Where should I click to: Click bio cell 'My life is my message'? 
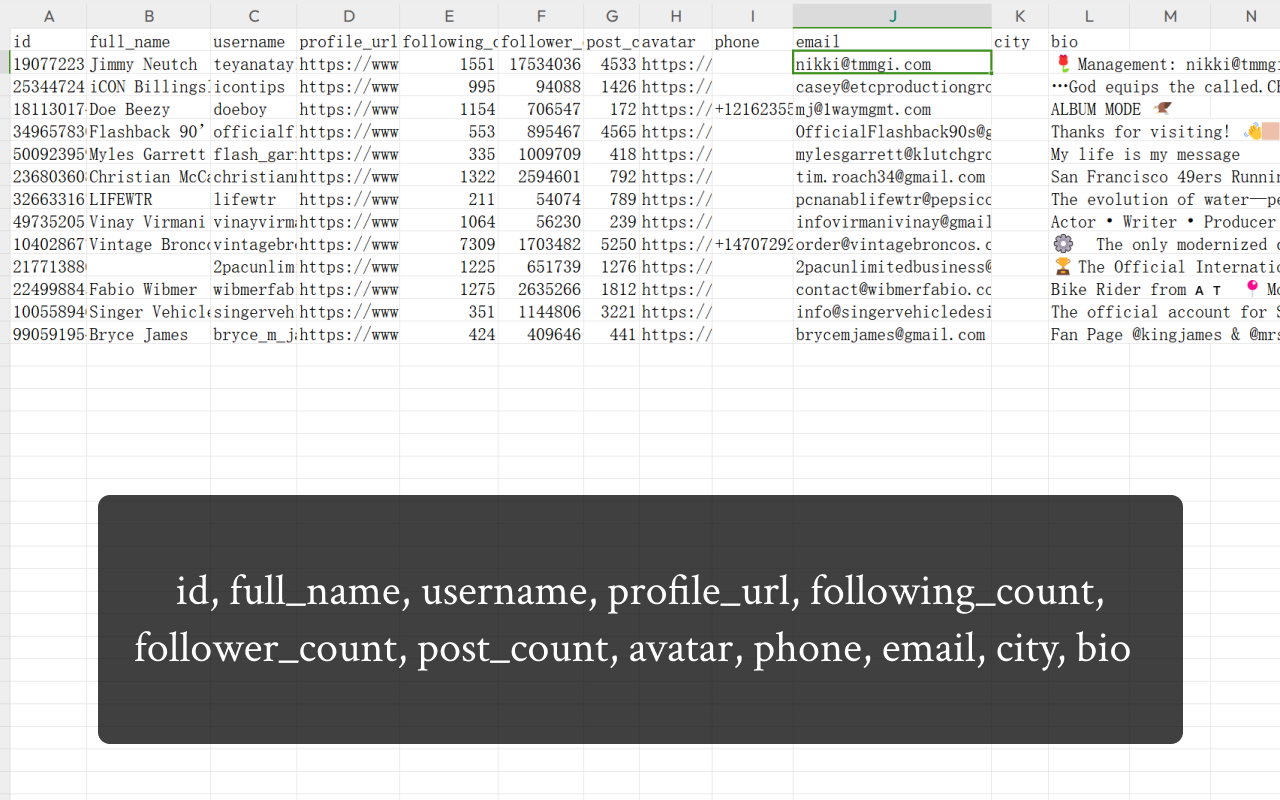click(x=1145, y=154)
